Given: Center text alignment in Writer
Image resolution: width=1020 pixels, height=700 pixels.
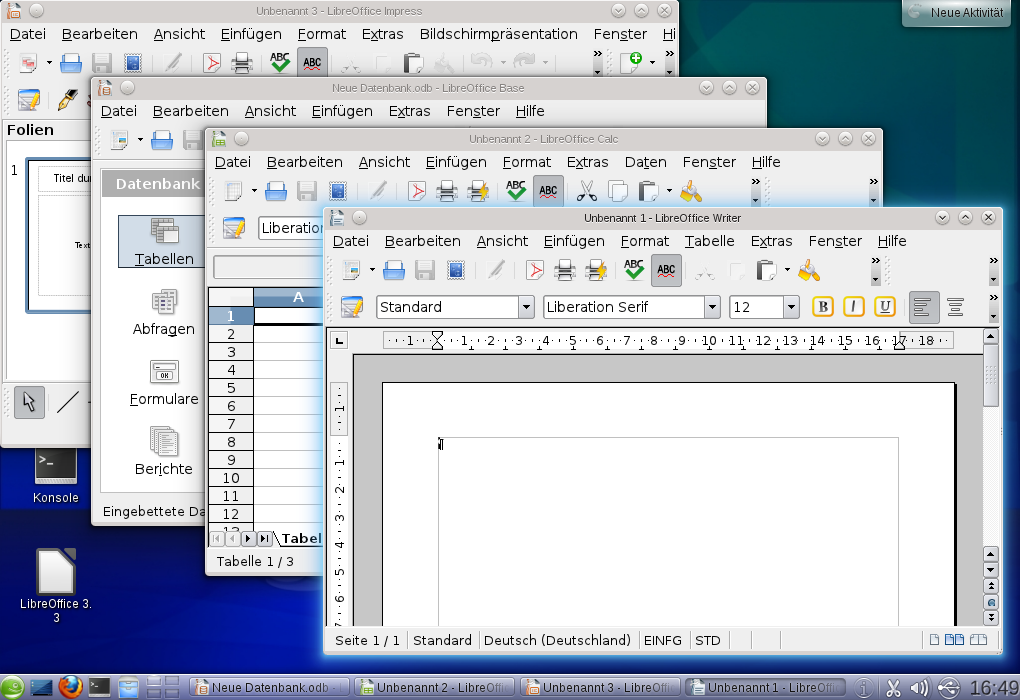Looking at the screenshot, I should click(x=955, y=307).
